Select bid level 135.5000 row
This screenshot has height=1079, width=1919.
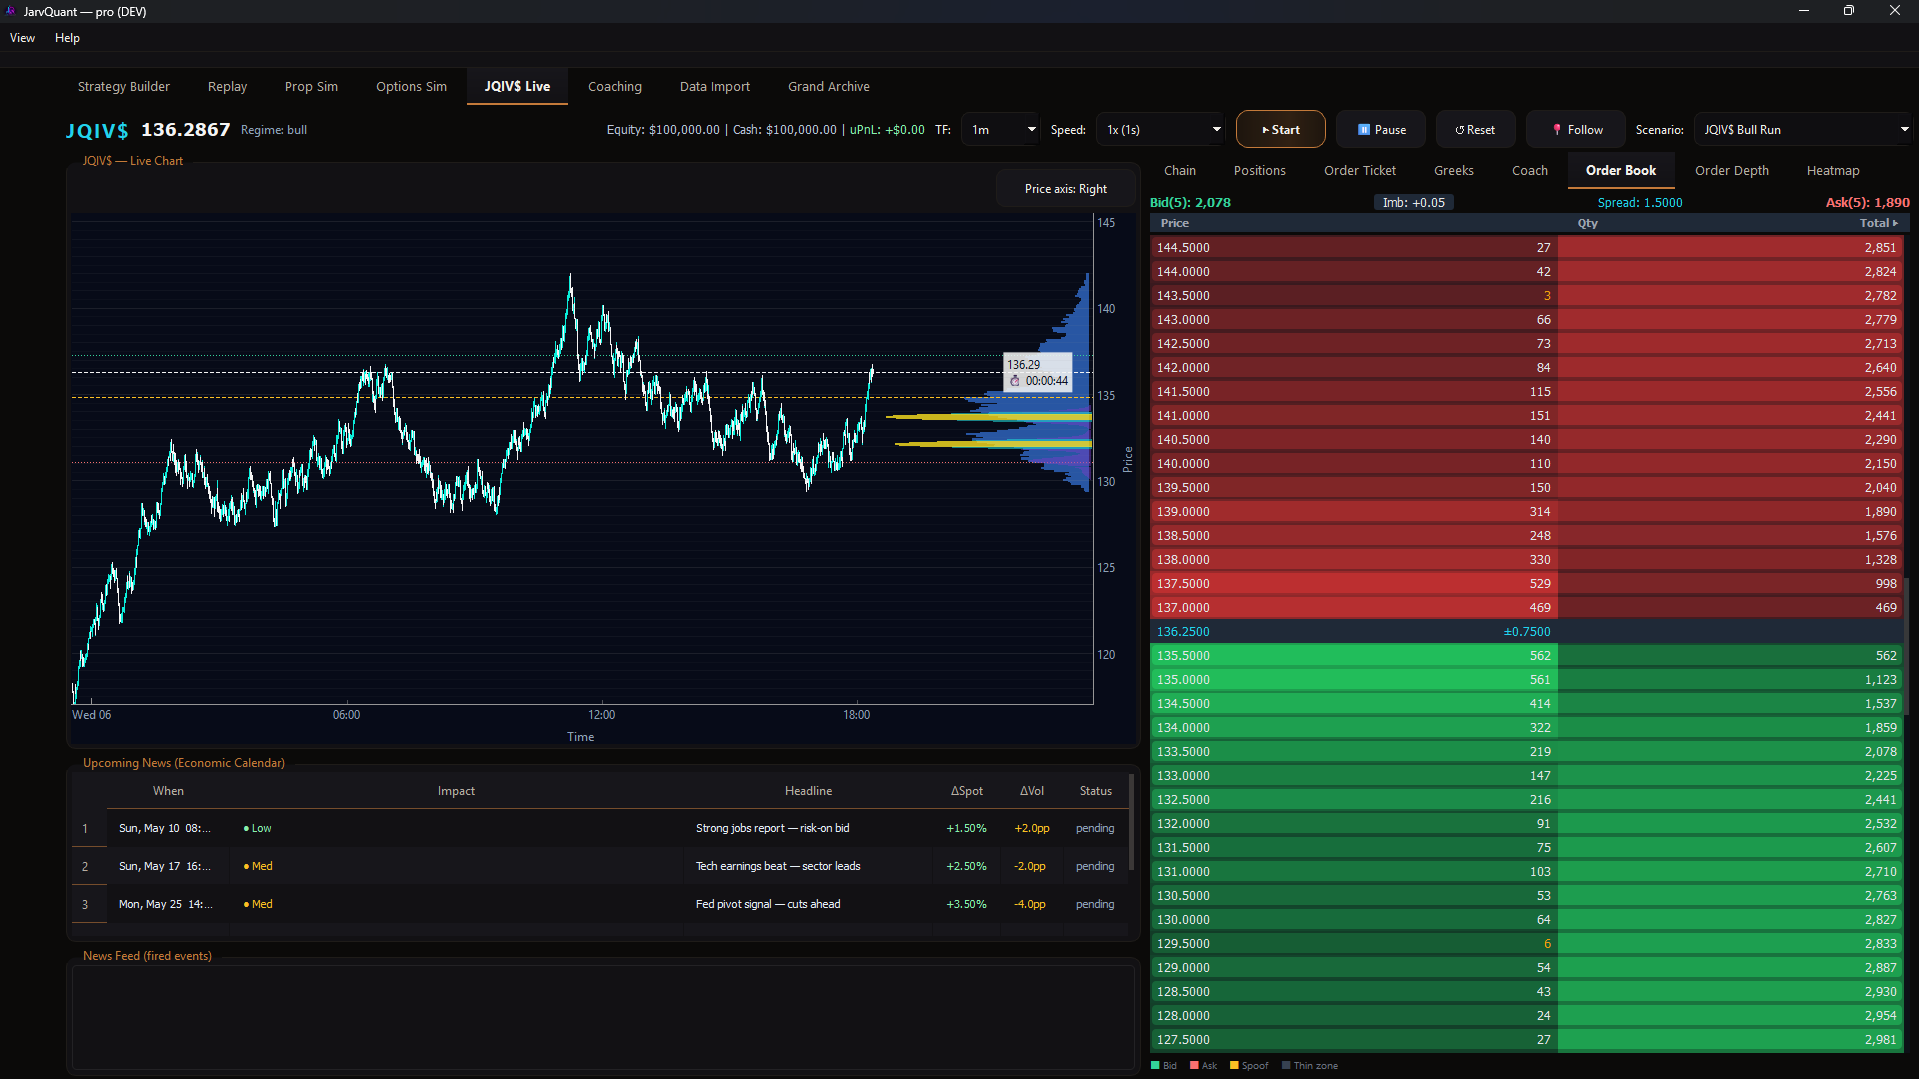click(1527, 656)
